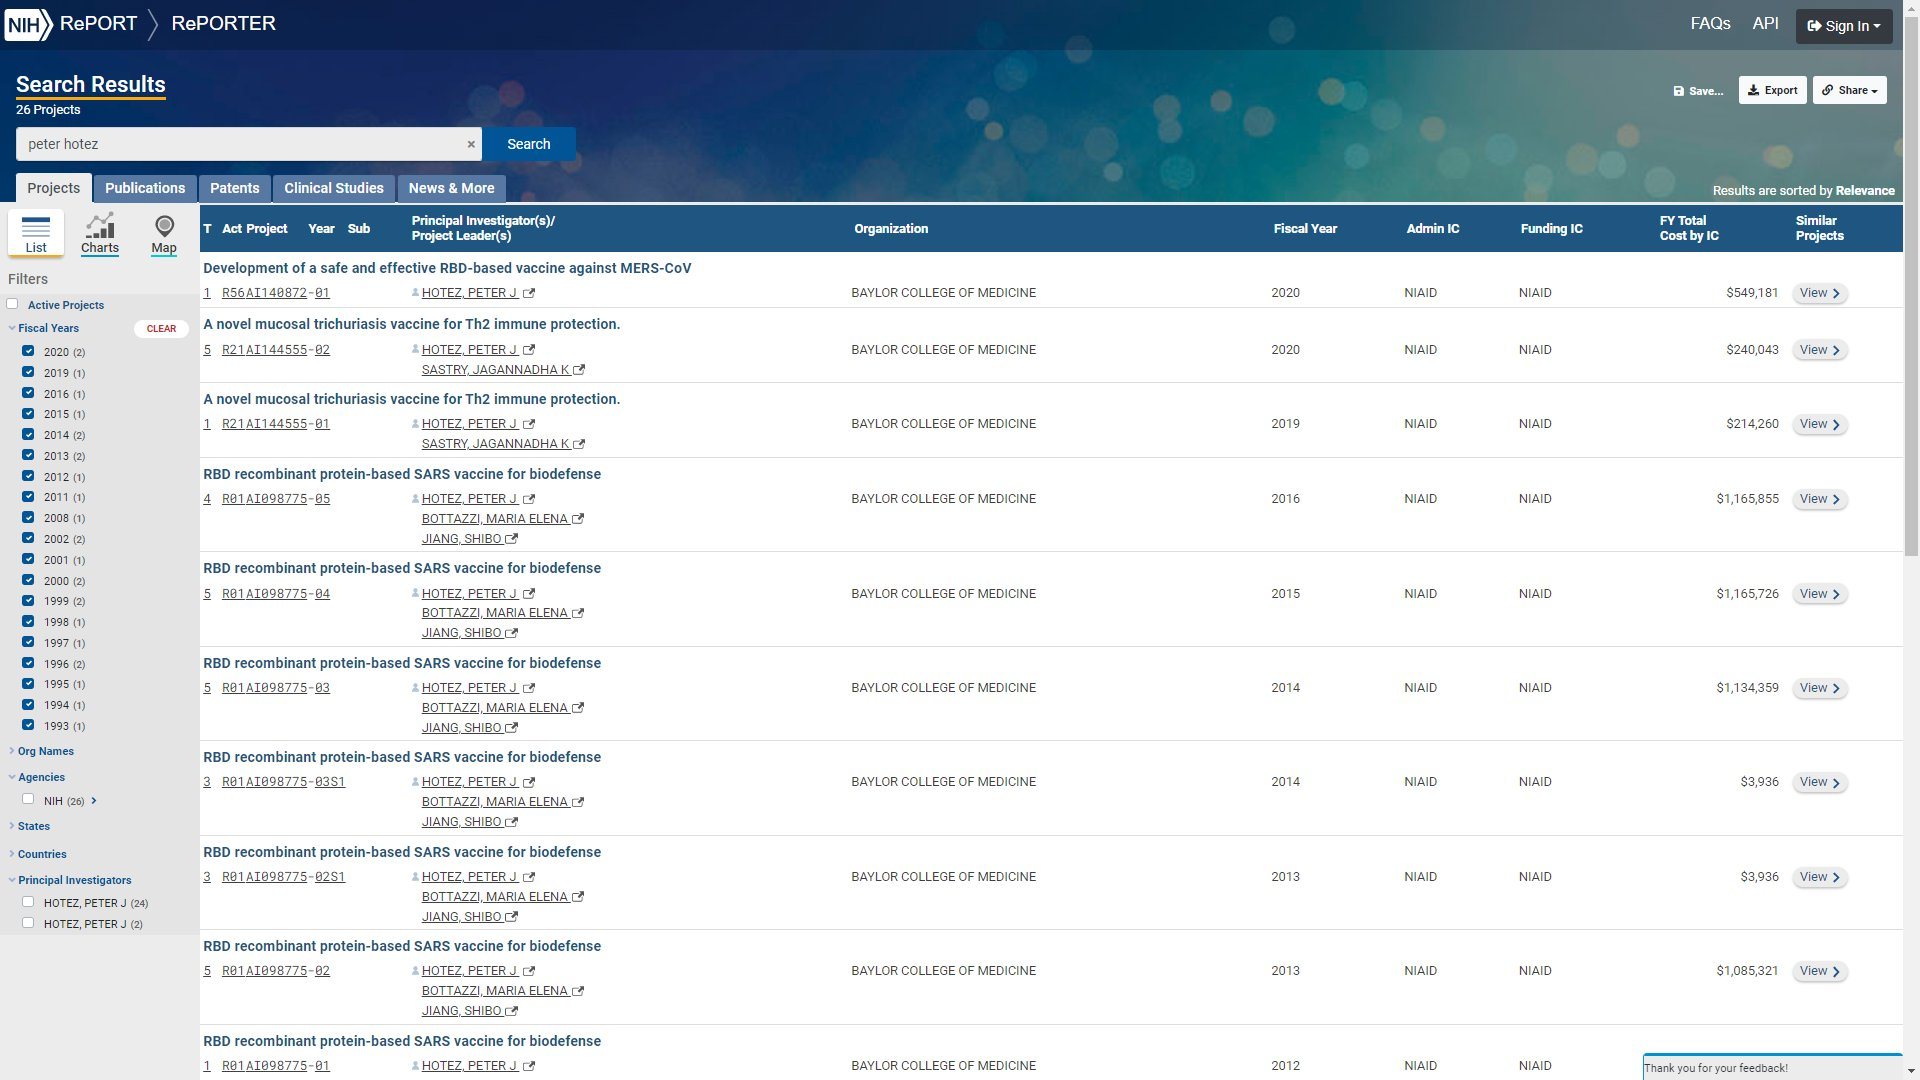This screenshot has width=1920, height=1080.
Task: Collapse the Agencies filter section
Action: tap(37, 777)
